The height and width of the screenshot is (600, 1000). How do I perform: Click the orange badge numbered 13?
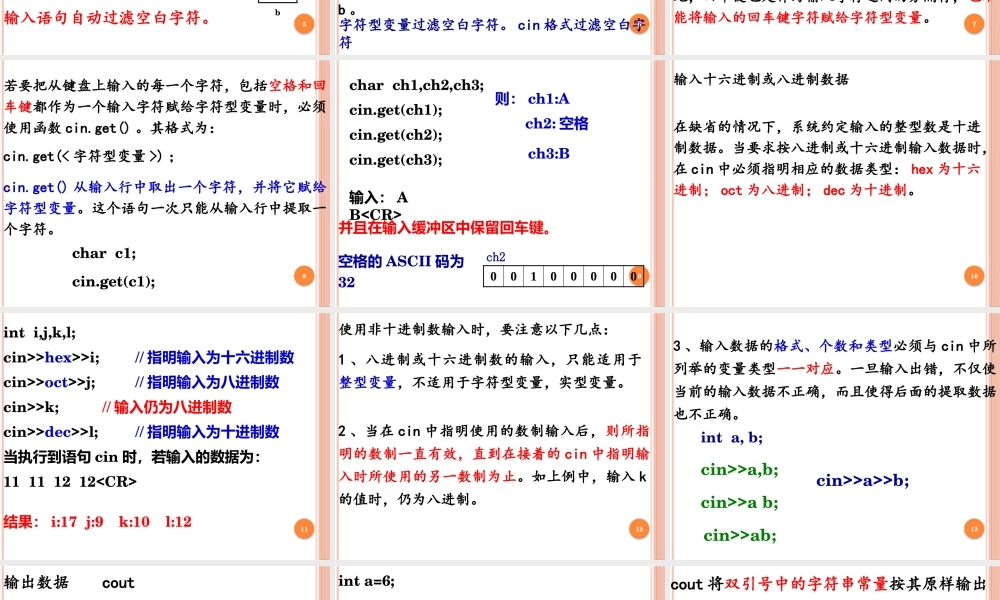coord(974,527)
